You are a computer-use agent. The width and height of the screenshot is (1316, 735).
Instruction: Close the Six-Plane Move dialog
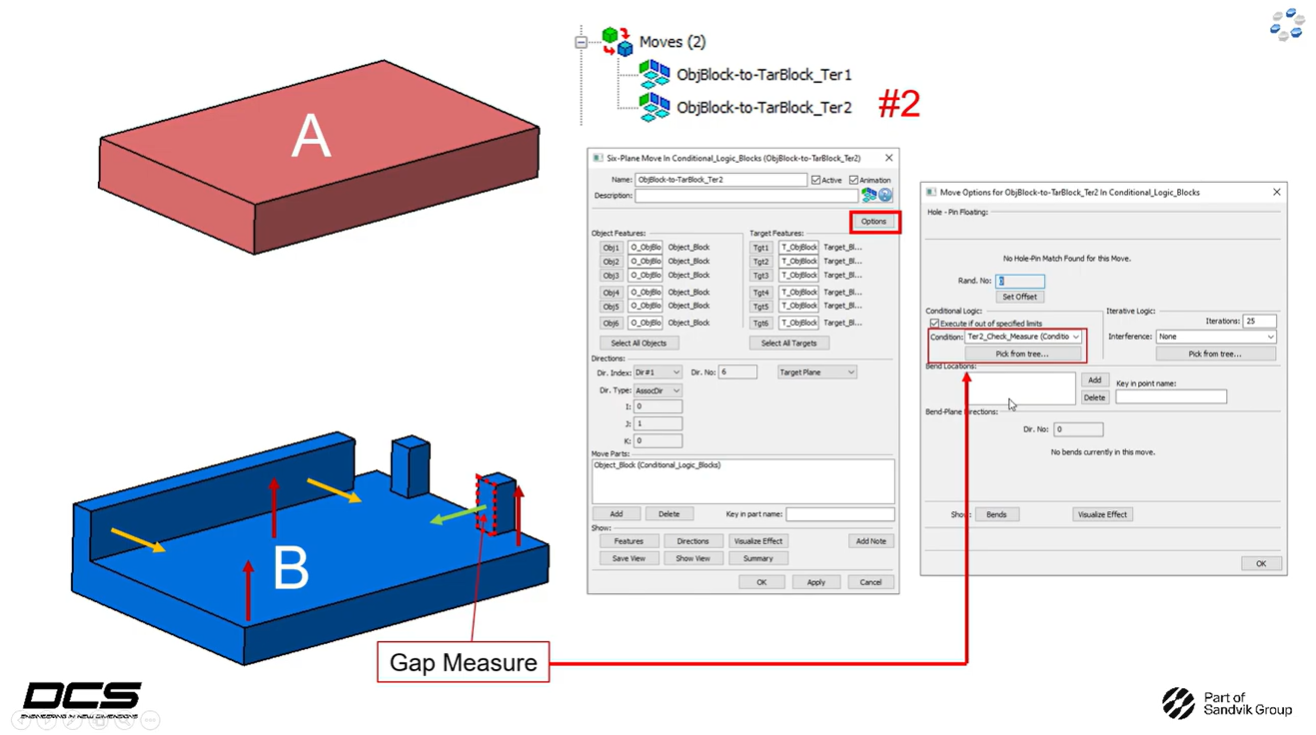[888, 158]
